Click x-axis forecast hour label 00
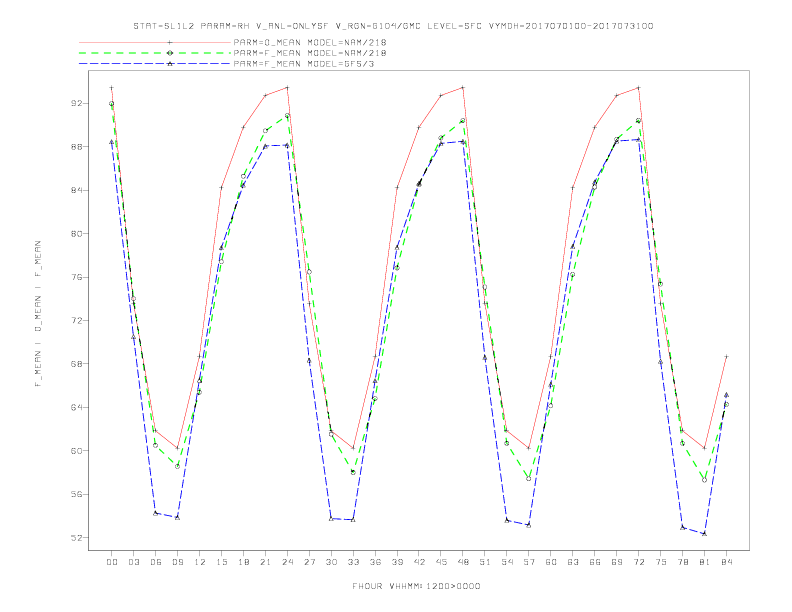The height and width of the screenshot is (612, 792). coord(112,562)
